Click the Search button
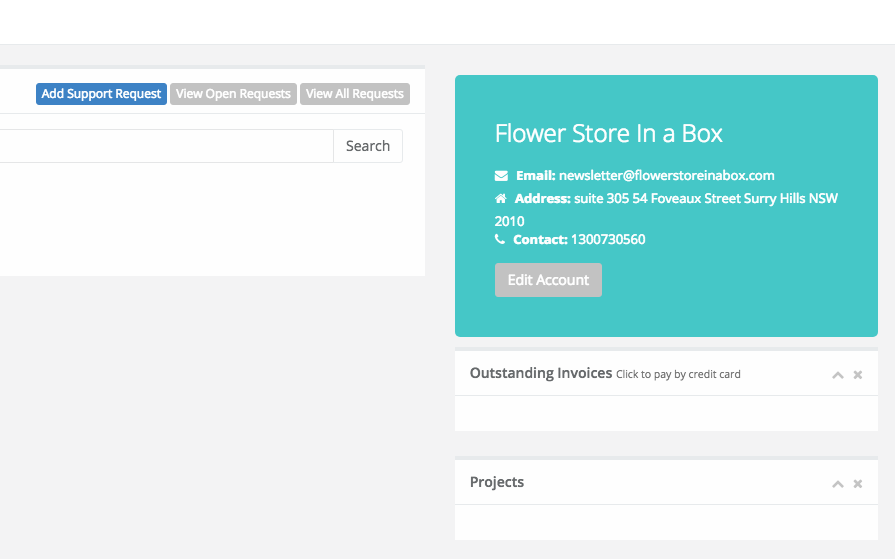Screen dimensions: 895x559 (x=368, y=146)
